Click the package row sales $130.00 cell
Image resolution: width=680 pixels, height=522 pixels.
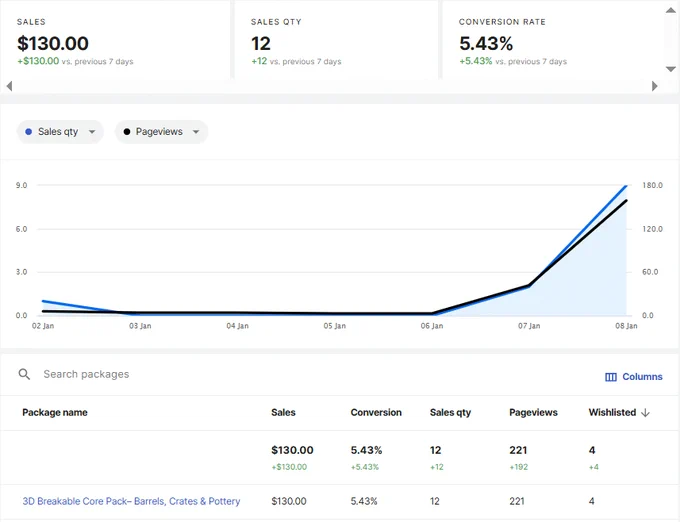(x=289, y=502)
